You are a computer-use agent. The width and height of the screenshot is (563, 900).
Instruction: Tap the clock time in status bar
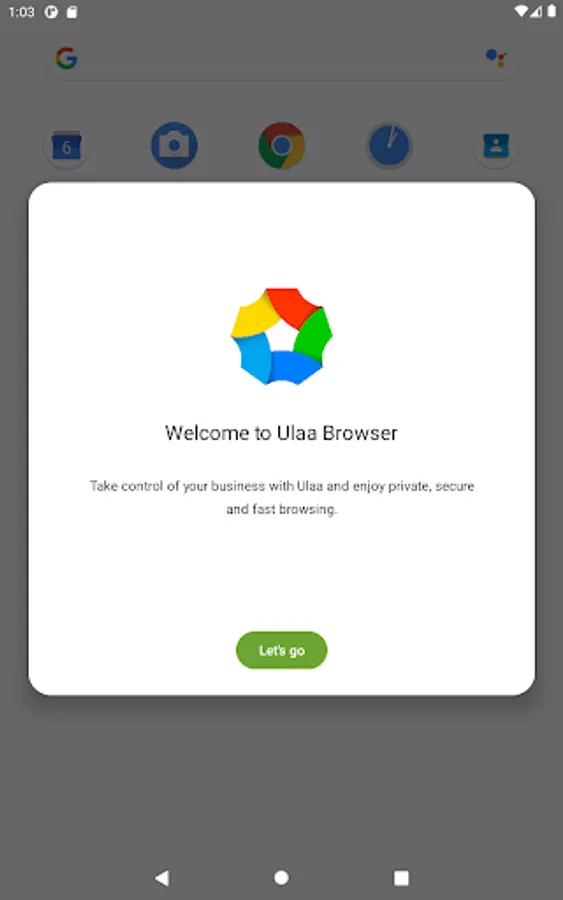pyautogui.click(x=21, y=11)
